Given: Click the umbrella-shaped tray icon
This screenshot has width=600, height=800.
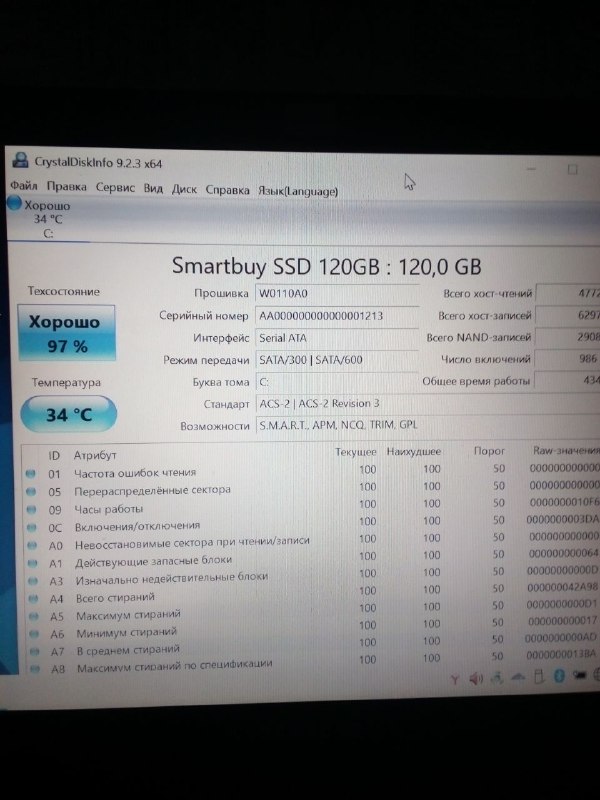Looking at the screenshot, I should pos(518,677).
